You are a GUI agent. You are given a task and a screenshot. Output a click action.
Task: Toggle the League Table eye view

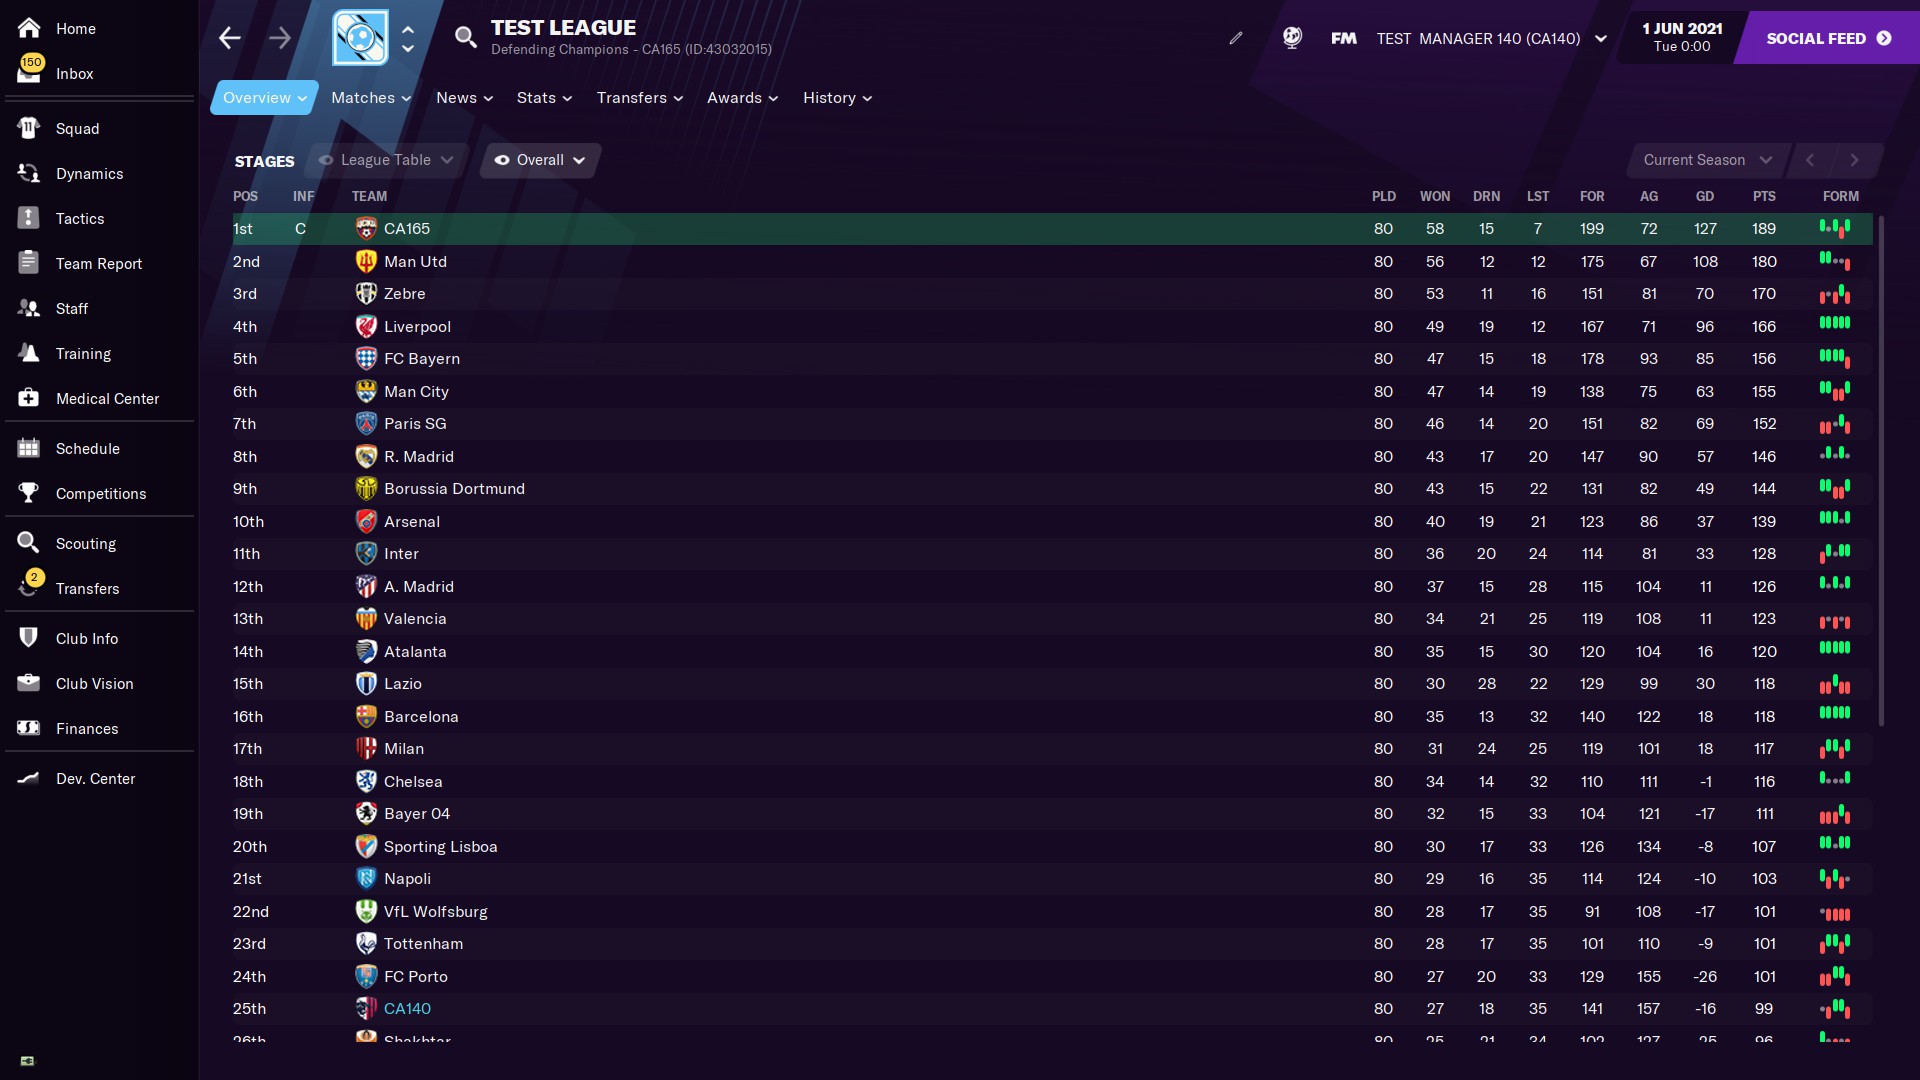[x=386, y=160]
